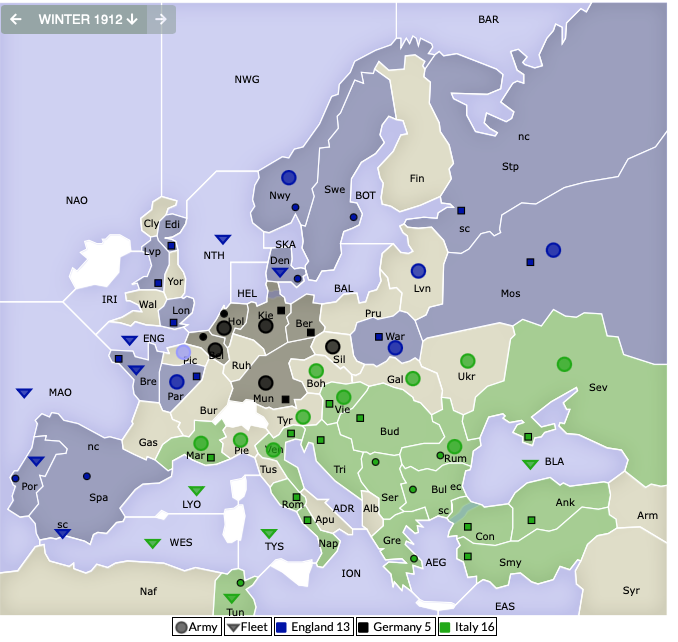Select the German army in Holland
678x642 pixels.
[x=224, y=328]
